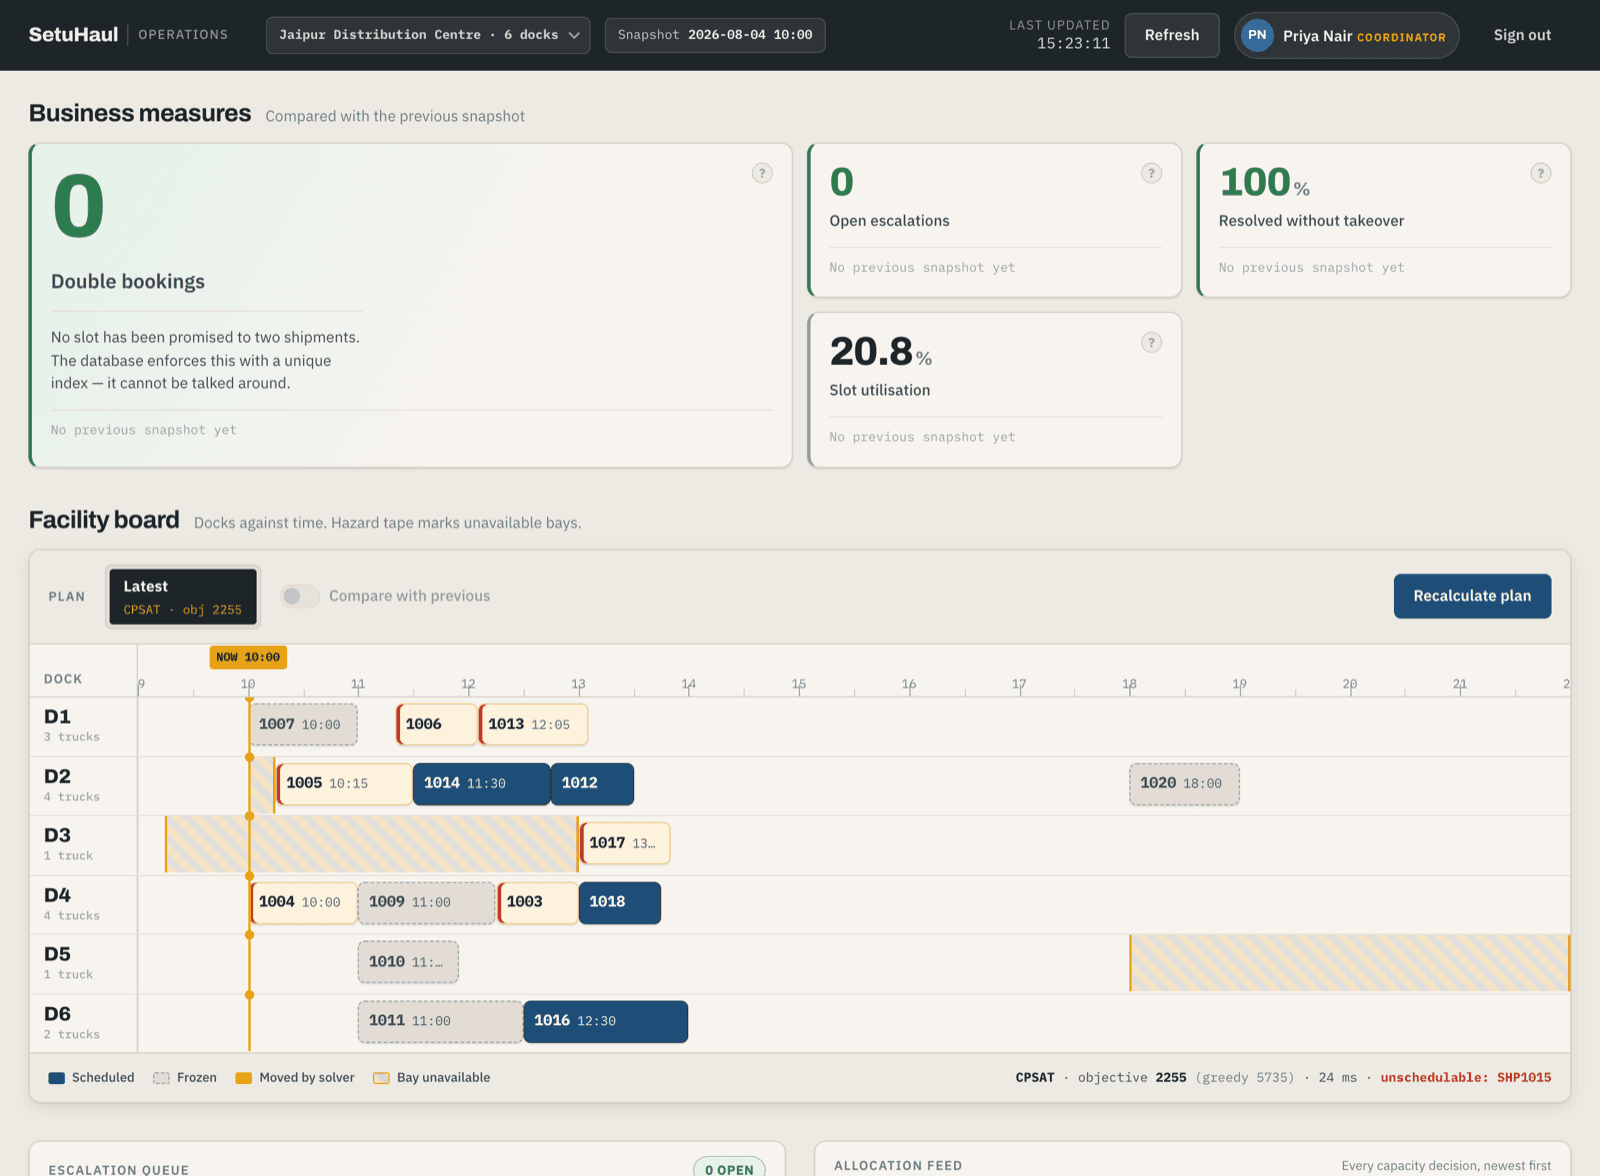Viewport: 1600px width, 1176px height.
Task: Click Sign out link
Action: point(1522,35)
